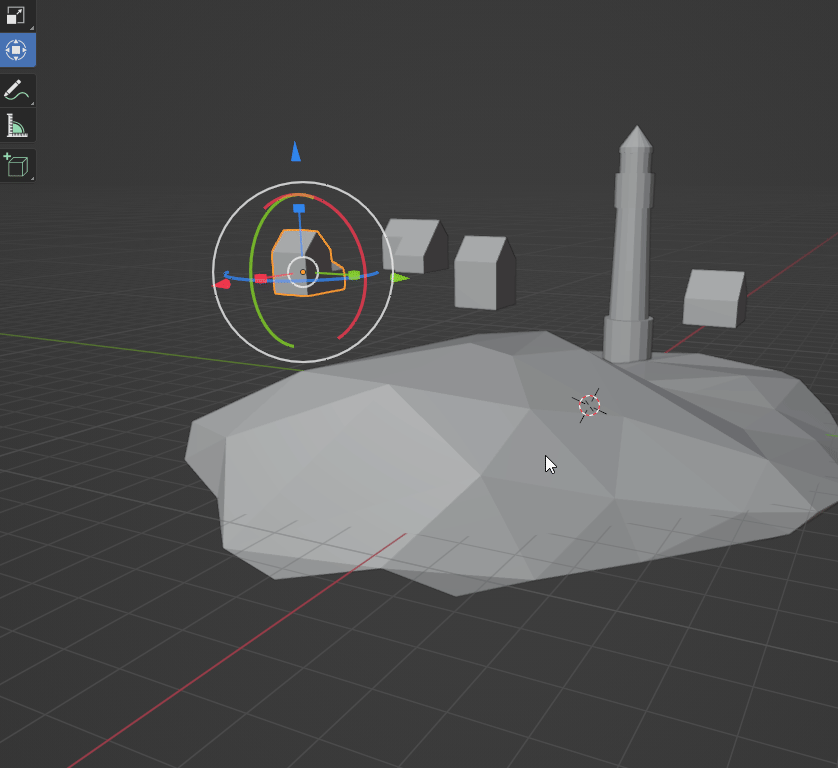This screenshot has height=768, width=838.
Task: Click the red X-axis move arrow cone
Action: pyautogui.click(x=222, y=284)
